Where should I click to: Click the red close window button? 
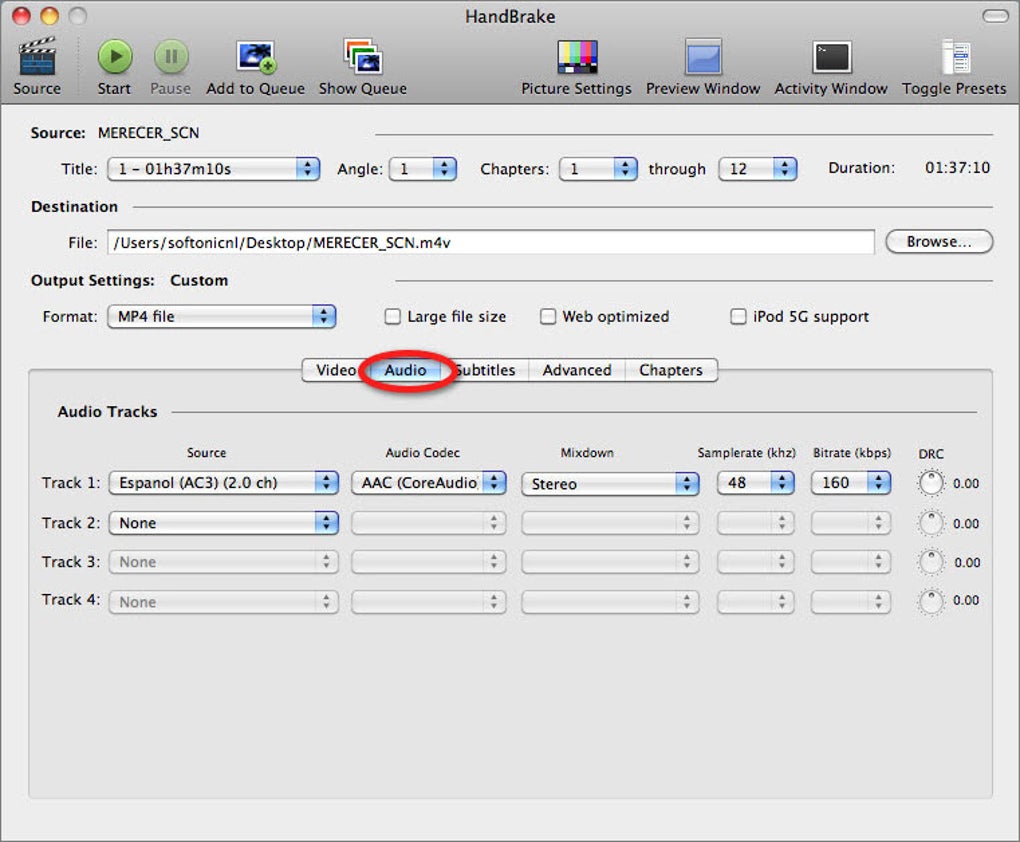21,16
